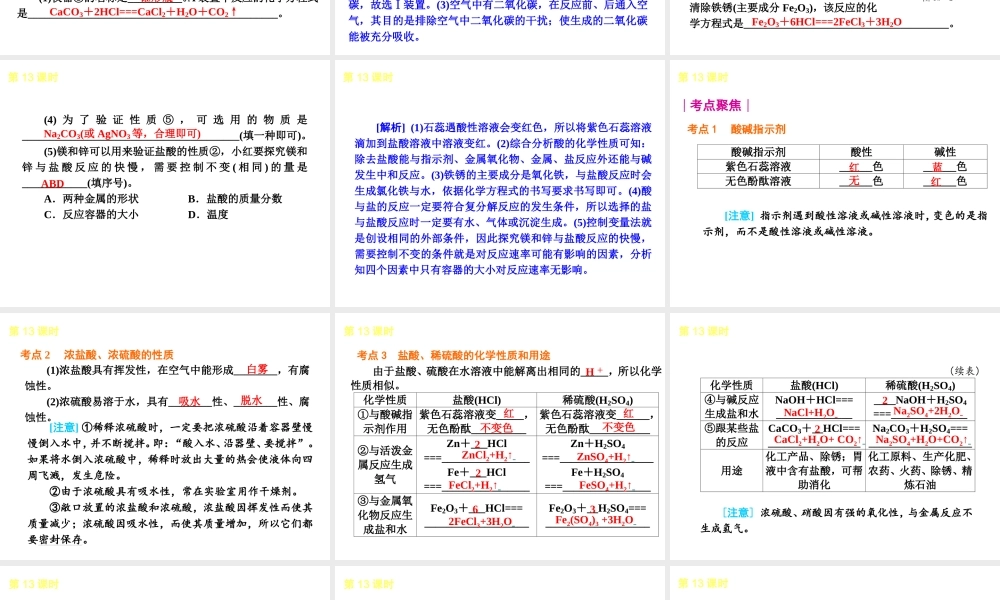Click the red H+ answer
Screen dimensions: 1000x600
pyautogui.click(x=594, y=371)
